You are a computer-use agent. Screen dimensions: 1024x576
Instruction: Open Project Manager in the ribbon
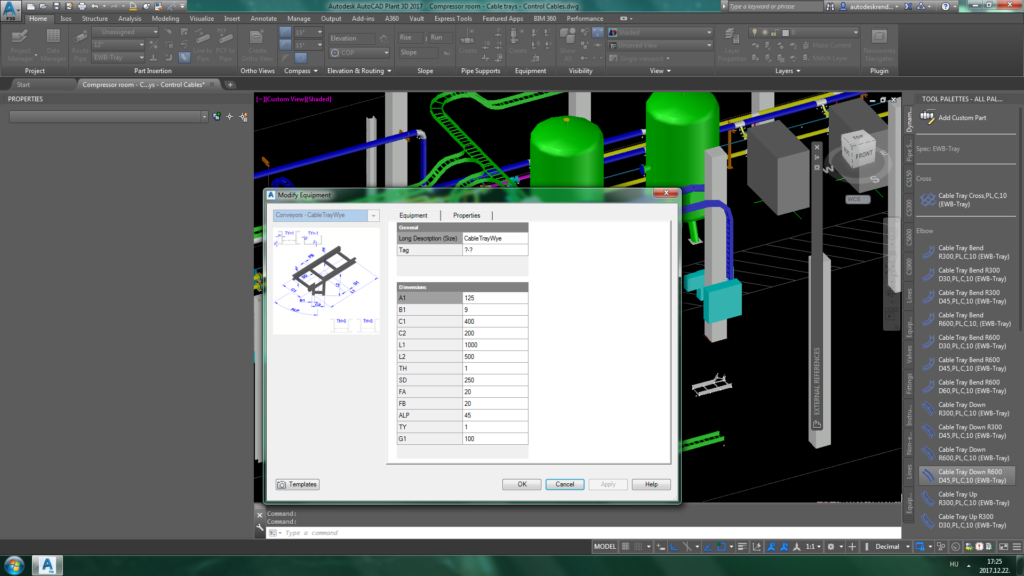(x=20, y=45)
